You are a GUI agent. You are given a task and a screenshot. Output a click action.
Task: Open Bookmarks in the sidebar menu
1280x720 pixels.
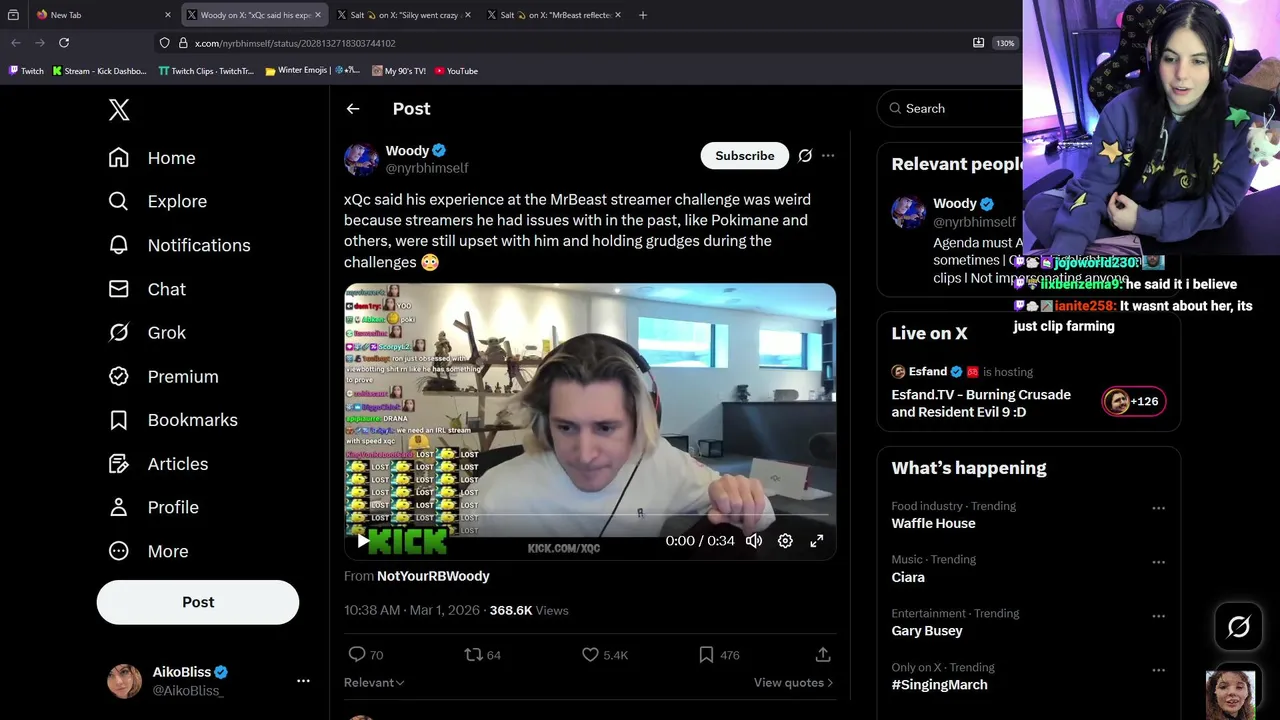pos(173,420)
